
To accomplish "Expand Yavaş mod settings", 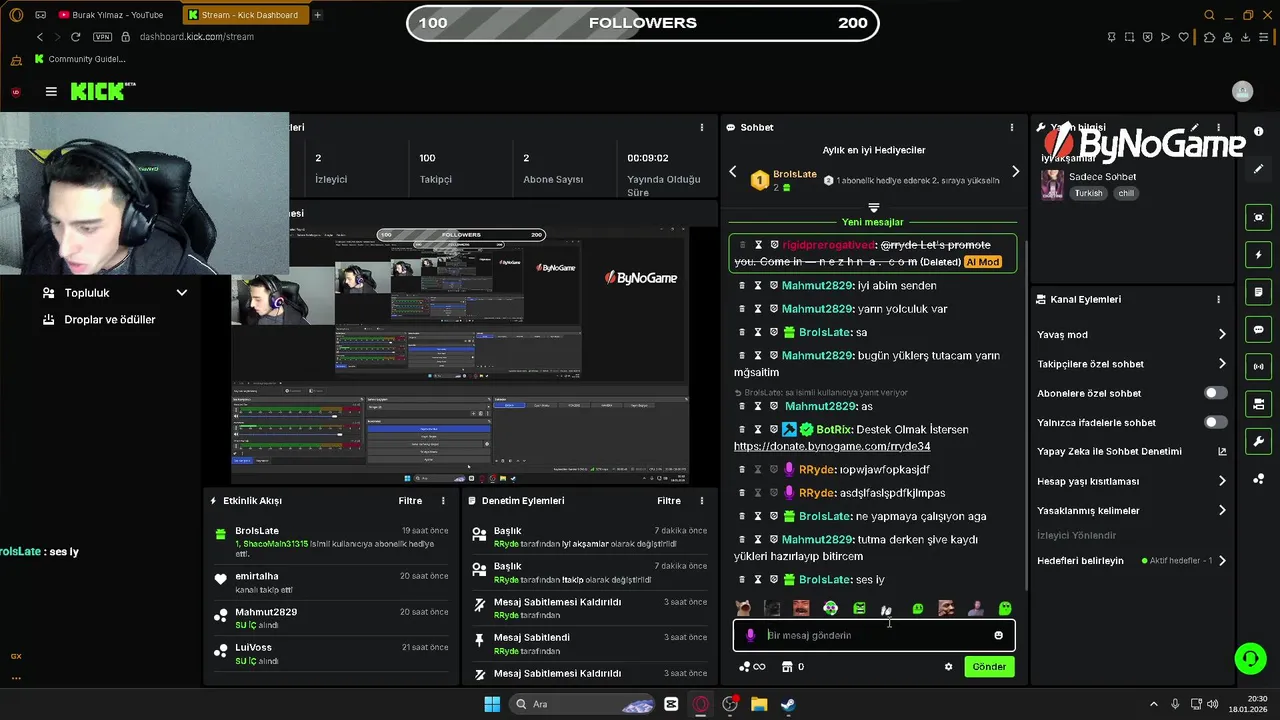I will (x=1221, y=334).
